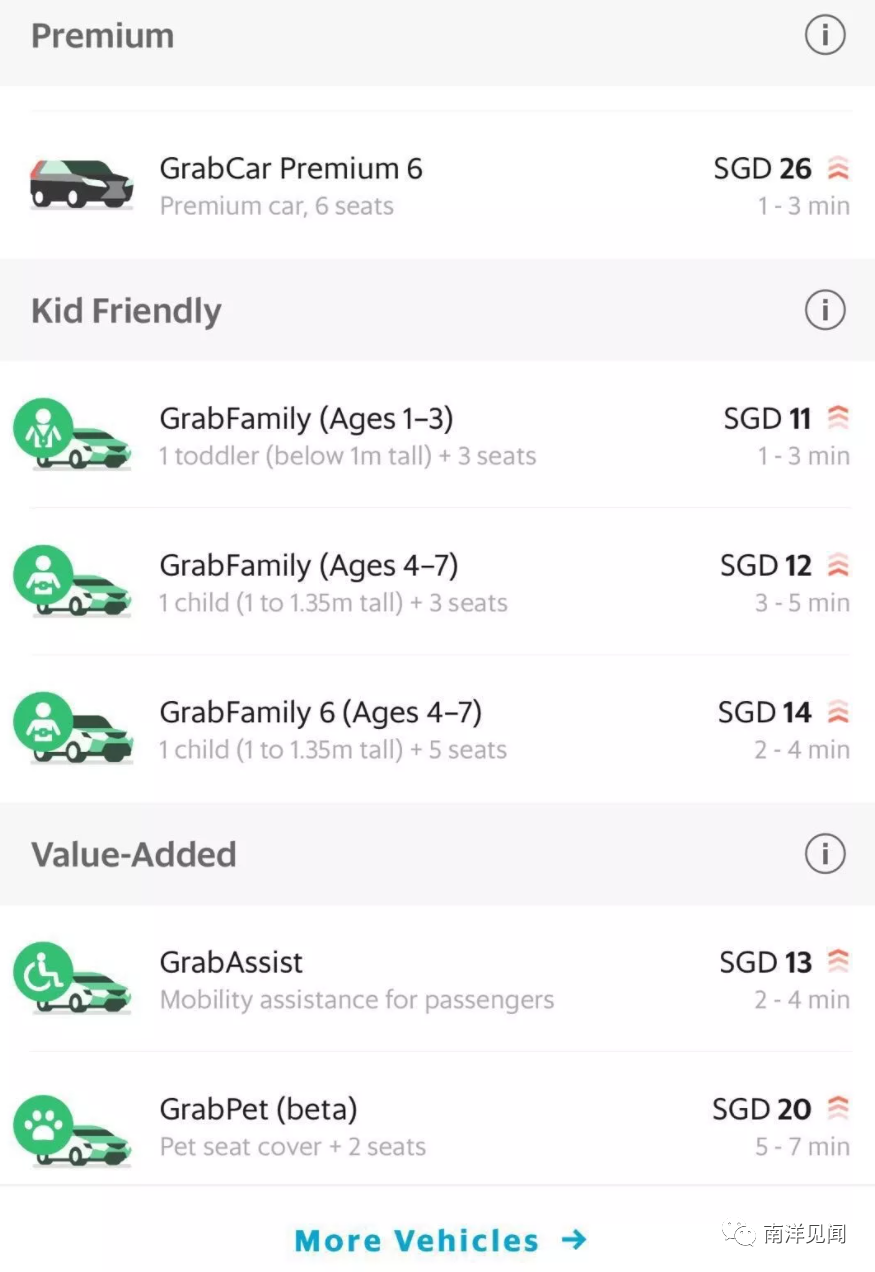This screenshot has width=875, height=1272.
Task: Select GrabAssist mobility assistance ride
Action: 356,979
